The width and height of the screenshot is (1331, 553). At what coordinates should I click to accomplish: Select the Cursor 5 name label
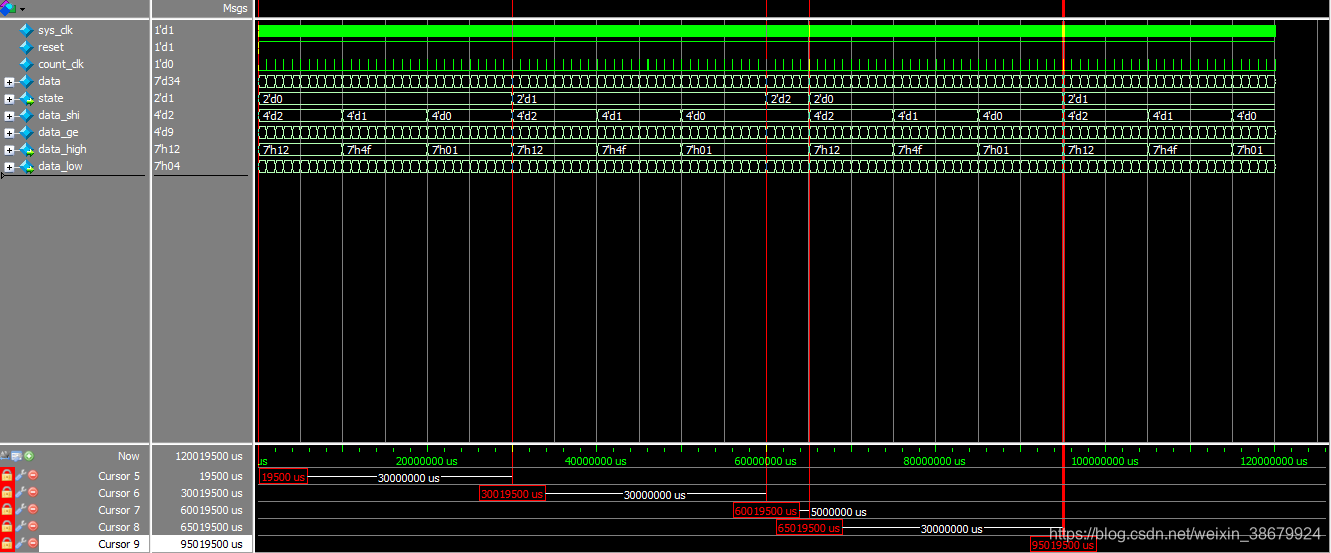point(119,476)
